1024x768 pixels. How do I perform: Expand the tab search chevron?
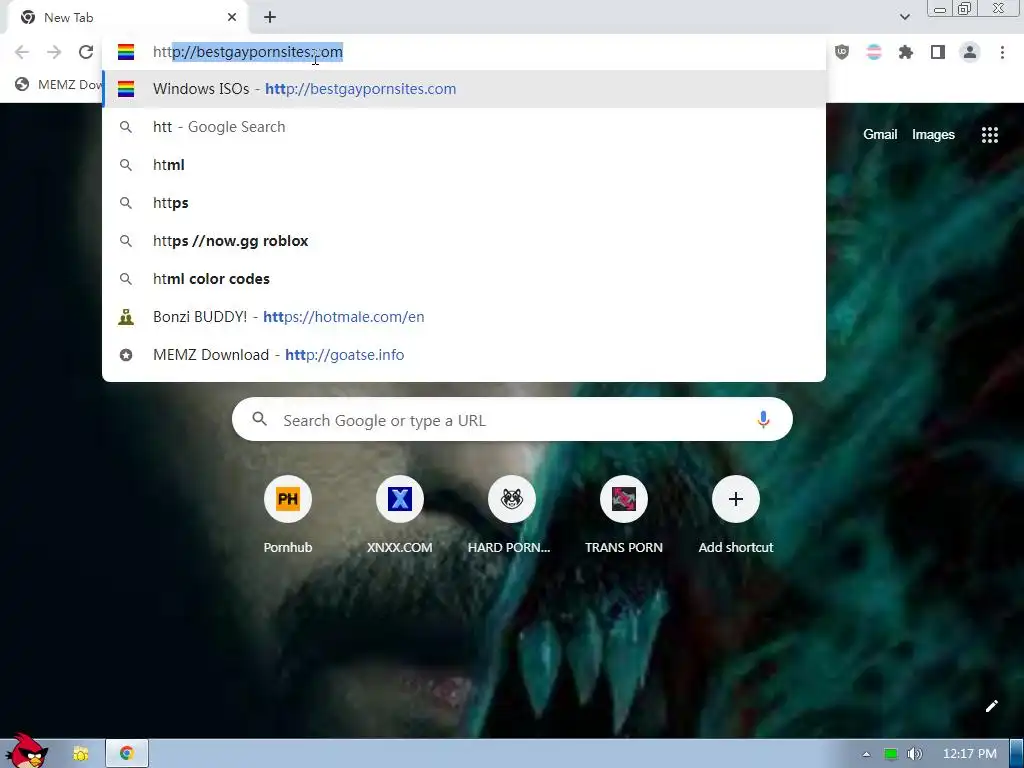pos(904,17)
